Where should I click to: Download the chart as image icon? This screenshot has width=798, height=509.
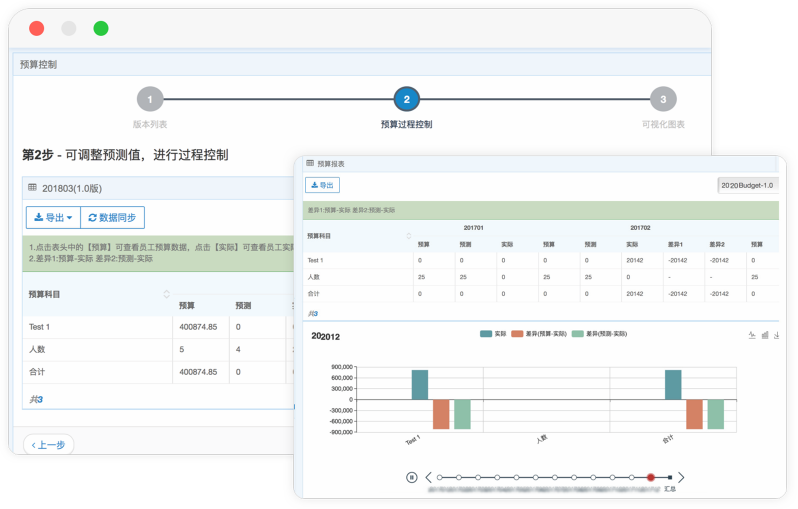pyautogui.click(x=777, y=336)
